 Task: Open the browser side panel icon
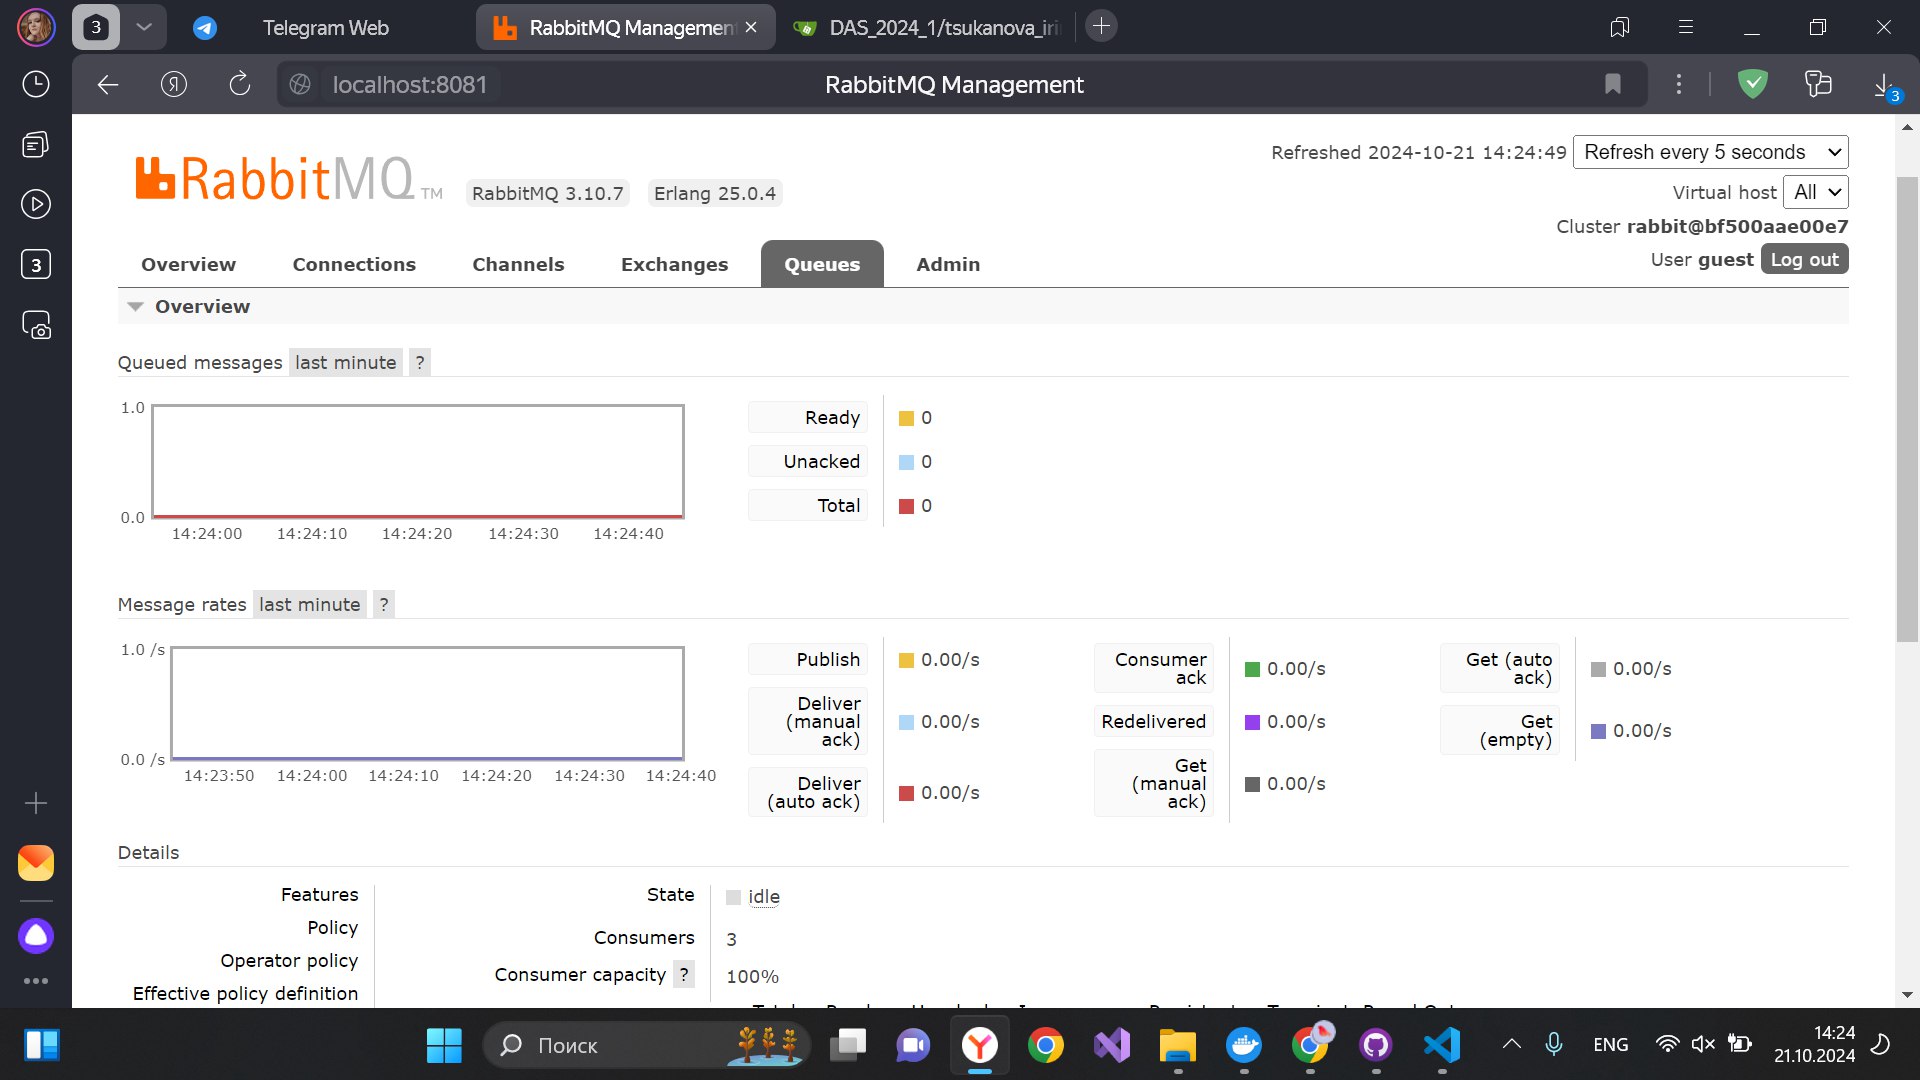point(1620,27)
